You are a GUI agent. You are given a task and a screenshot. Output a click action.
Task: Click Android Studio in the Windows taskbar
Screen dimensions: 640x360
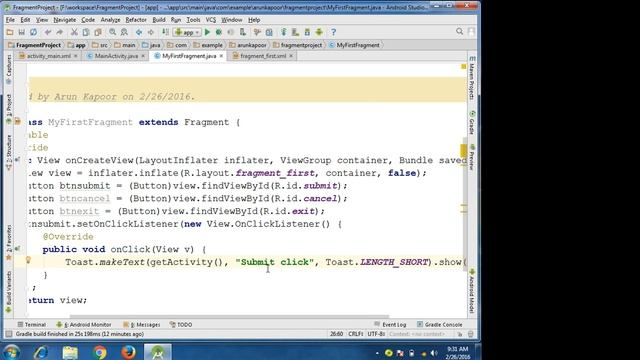coord(158,352)
